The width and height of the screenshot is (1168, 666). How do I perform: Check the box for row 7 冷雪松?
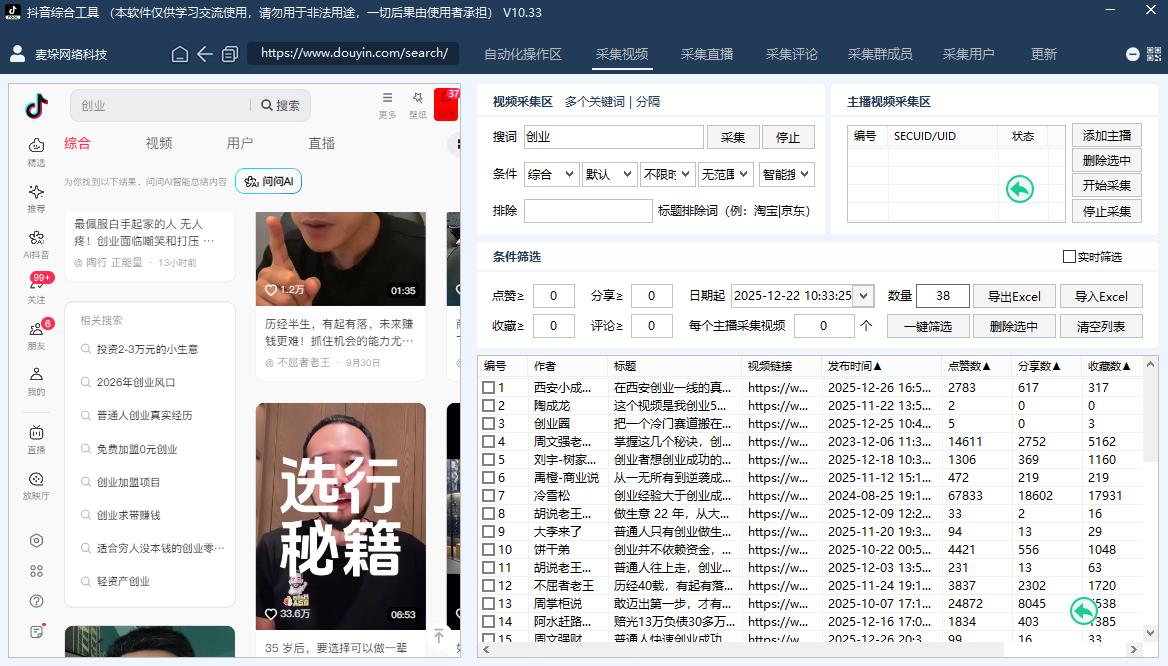[x=488, y=496]
